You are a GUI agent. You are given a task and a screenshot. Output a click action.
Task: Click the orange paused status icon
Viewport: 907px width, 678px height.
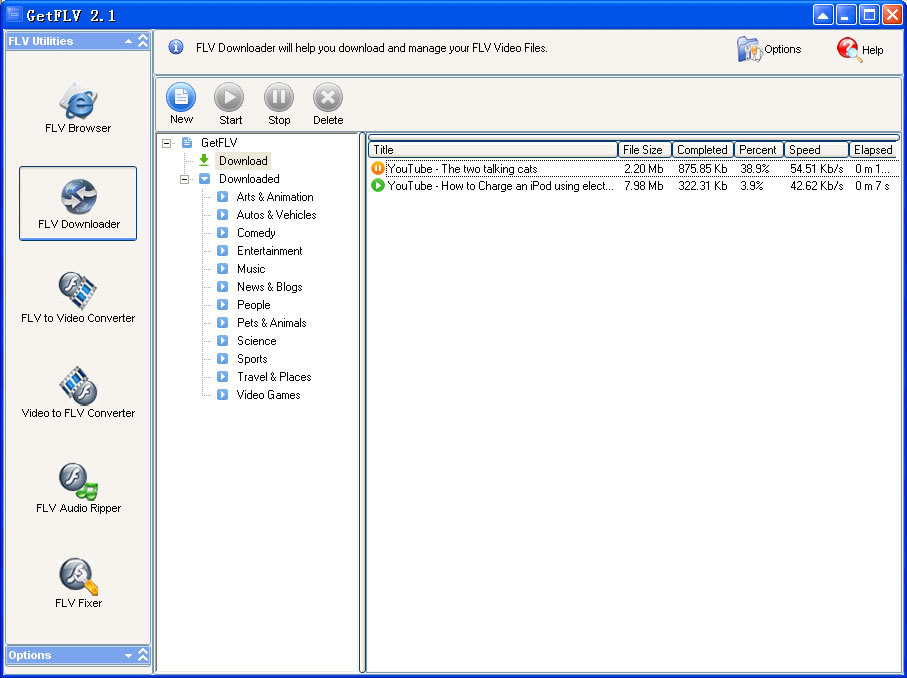pyautogui.click(x=378, y=168)
